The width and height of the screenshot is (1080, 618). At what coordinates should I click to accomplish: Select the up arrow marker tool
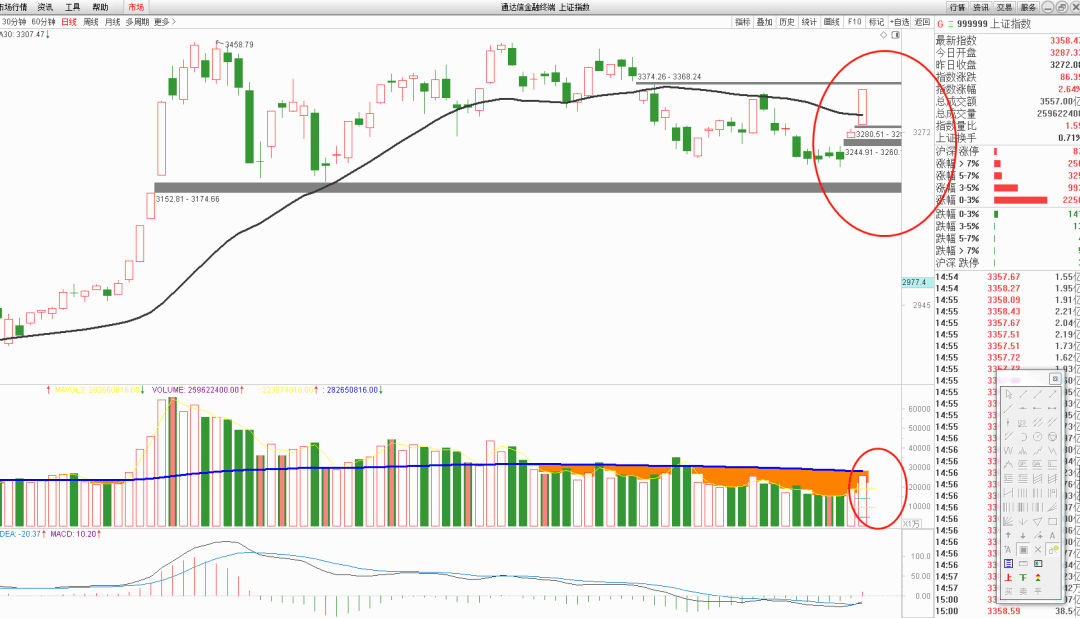coord(1008,535)
